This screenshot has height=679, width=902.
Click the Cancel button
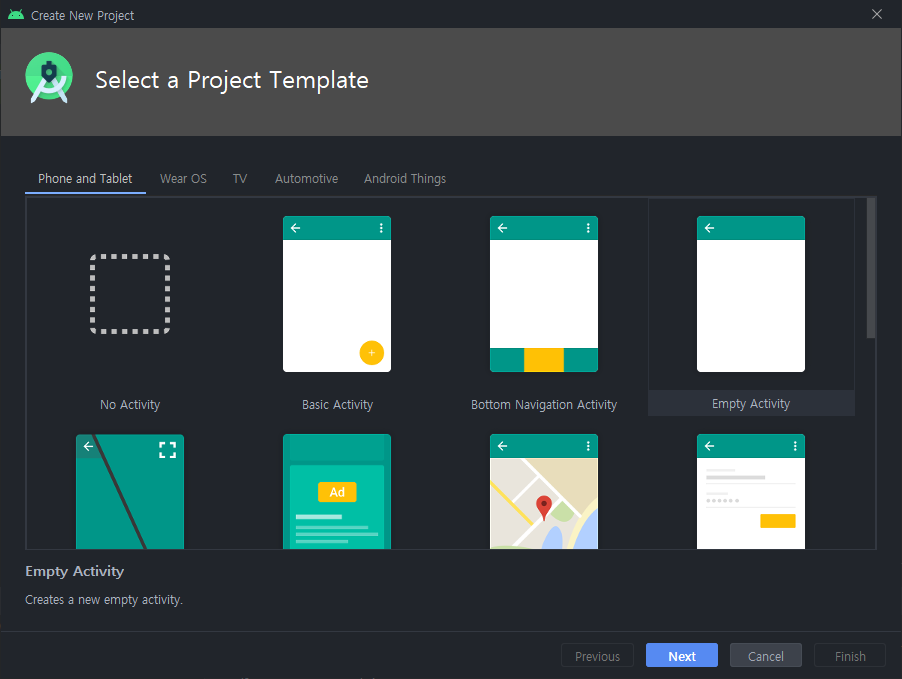point(766,655)
